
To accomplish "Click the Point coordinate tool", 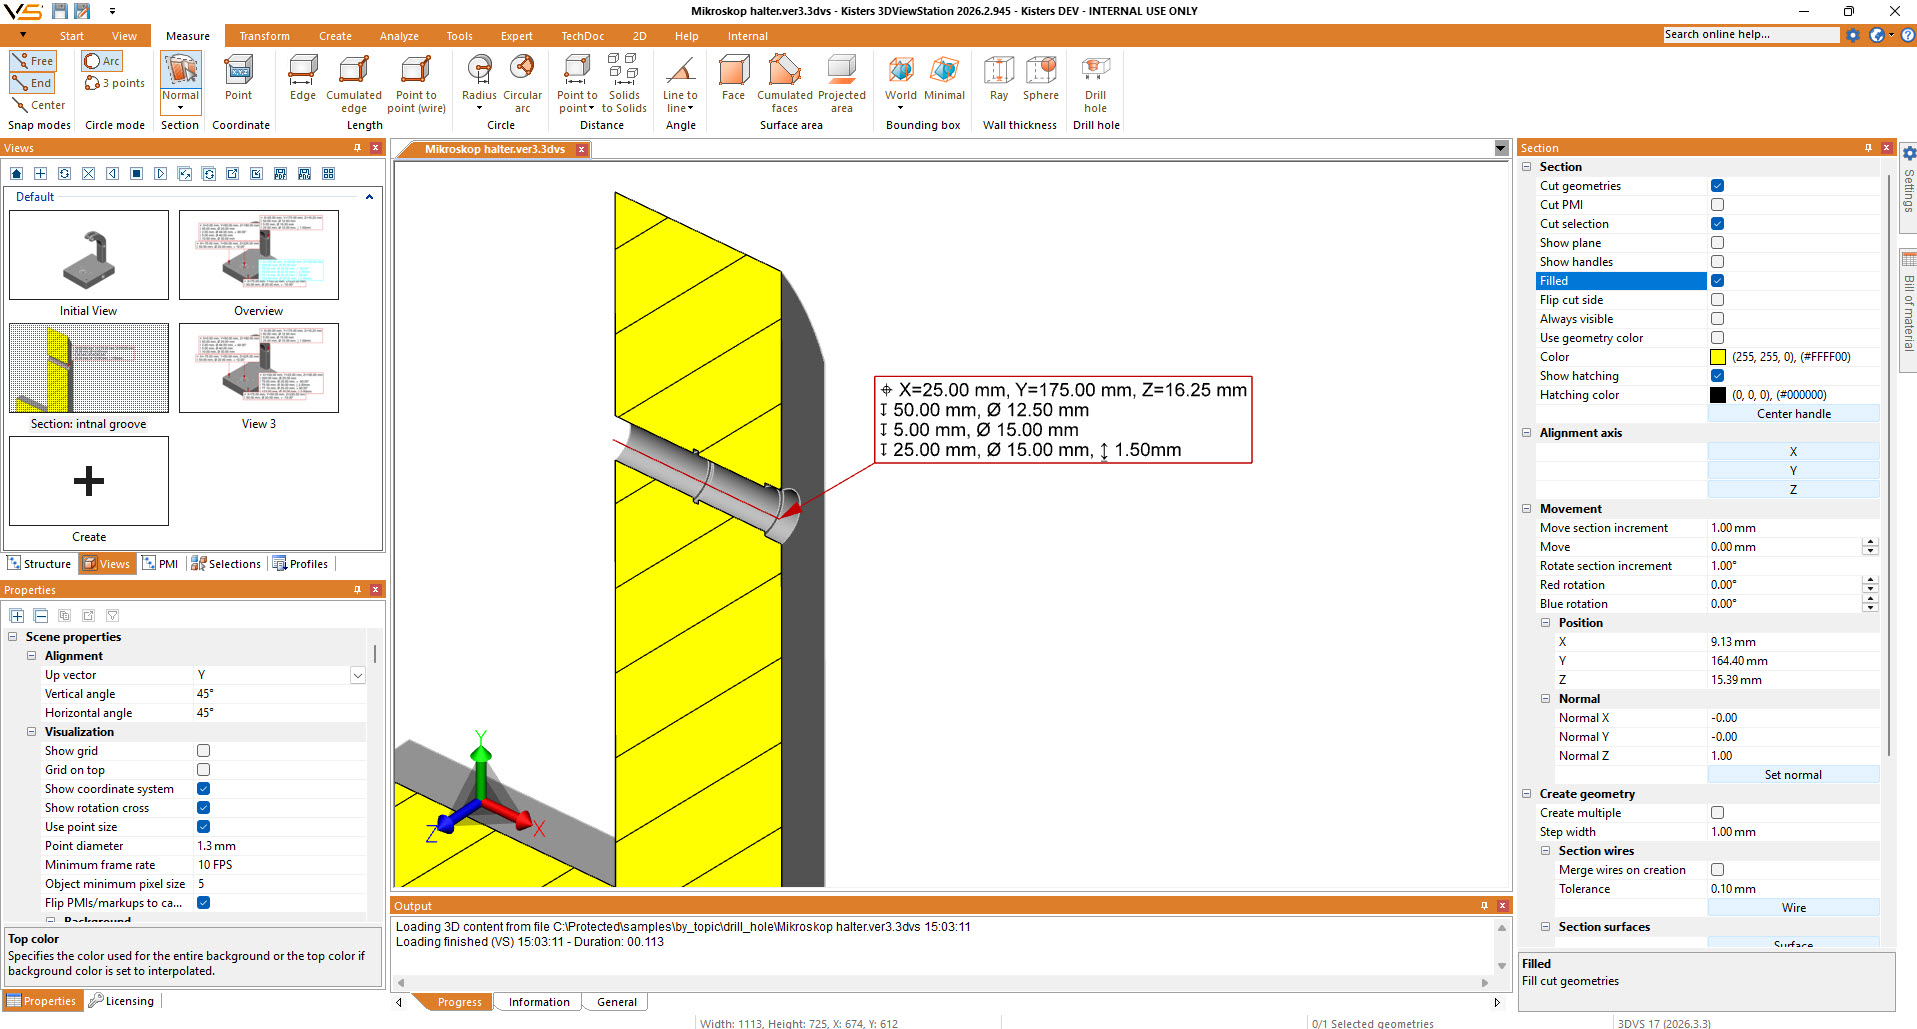I will click(x=238, y=78).
